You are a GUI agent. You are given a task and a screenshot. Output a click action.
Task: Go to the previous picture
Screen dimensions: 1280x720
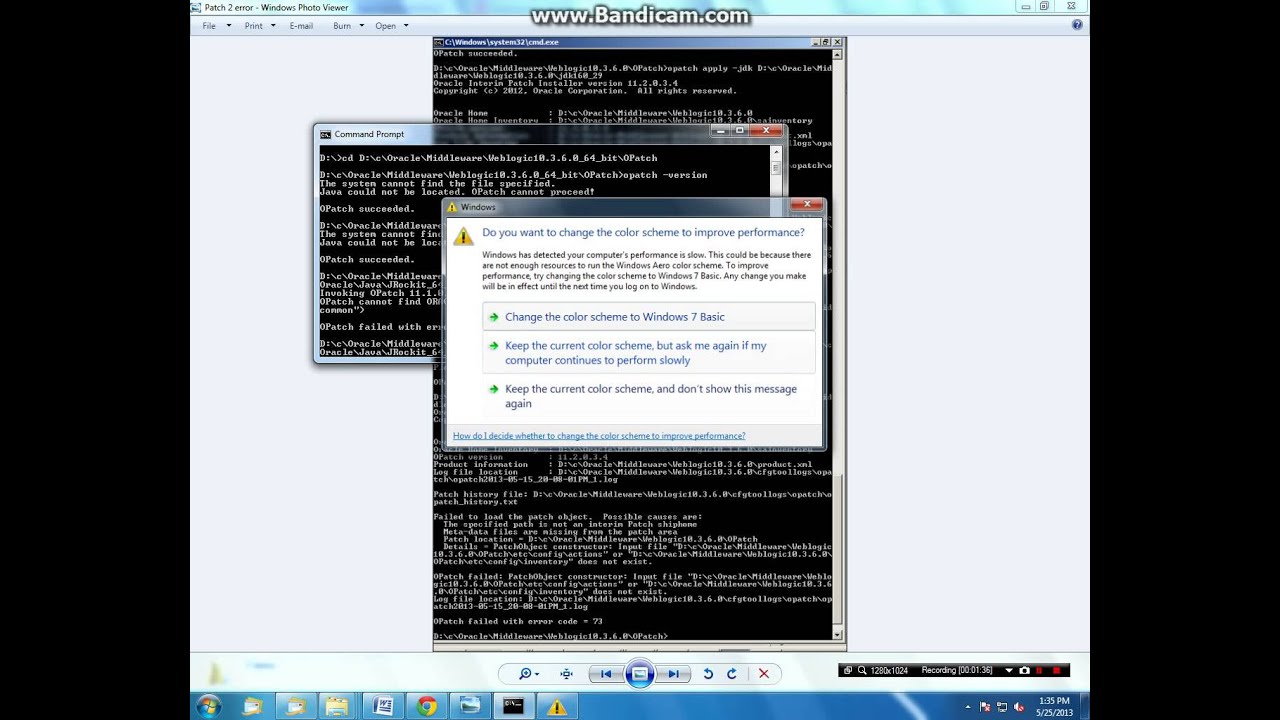(x=606, y=674)
